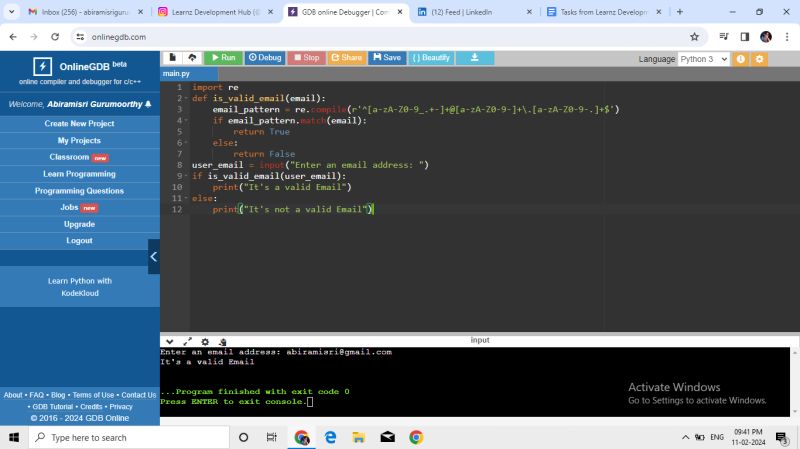
Task: Open editor settings gear icon
Action: (759, 59)
